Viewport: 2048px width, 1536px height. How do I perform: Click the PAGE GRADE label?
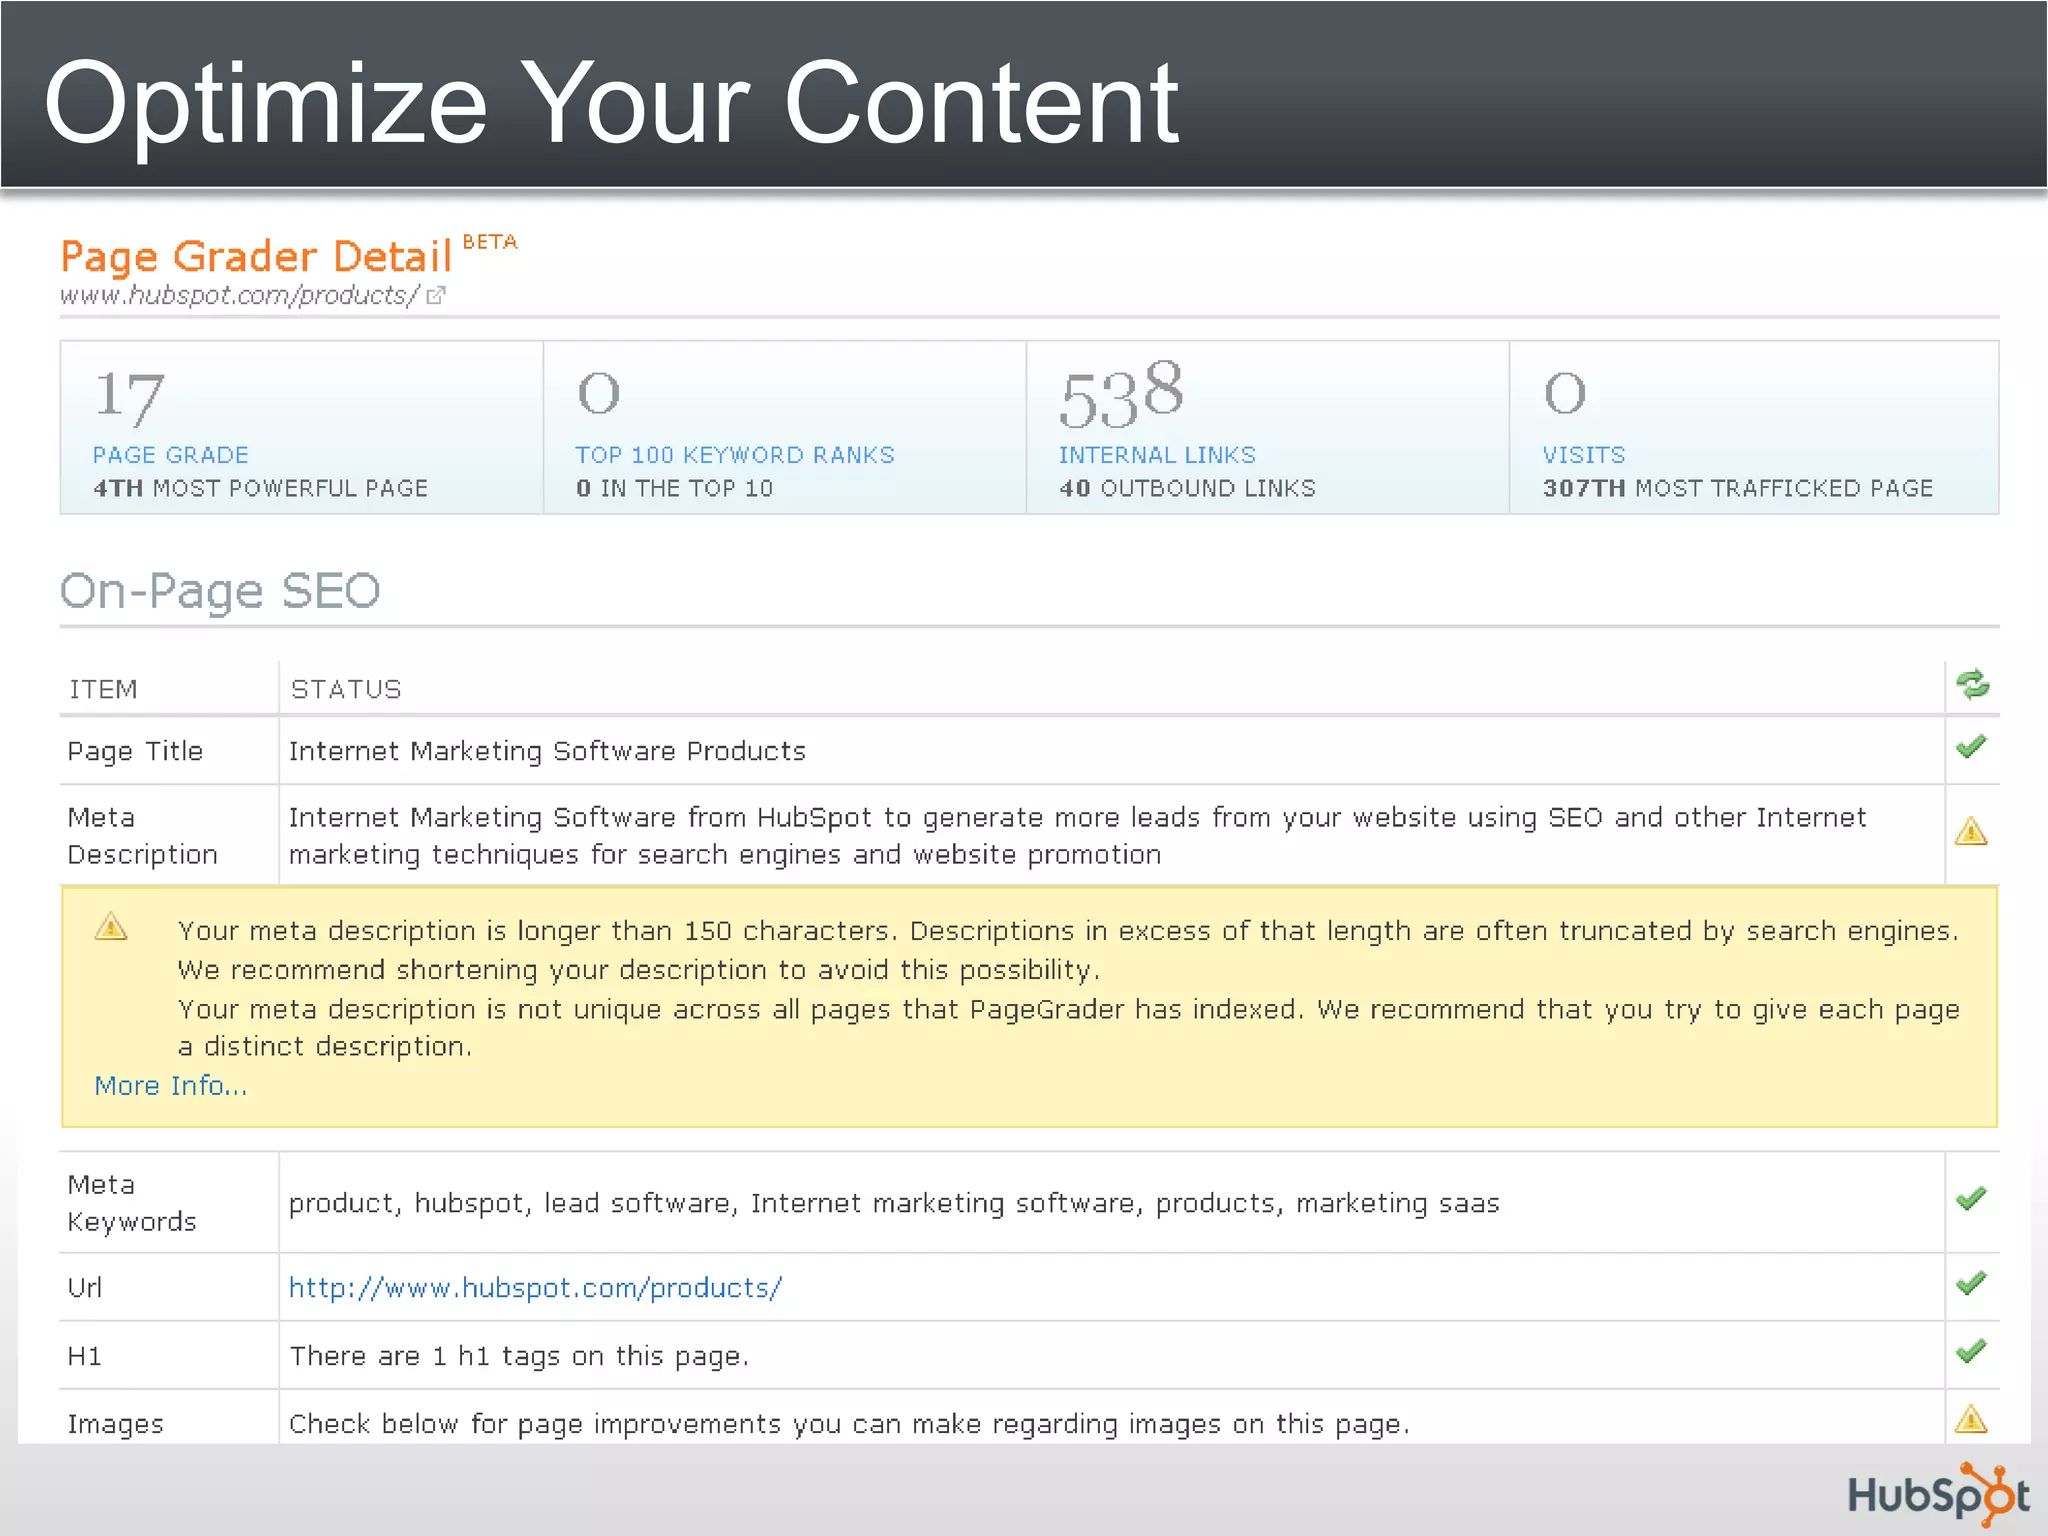(171, 455)
